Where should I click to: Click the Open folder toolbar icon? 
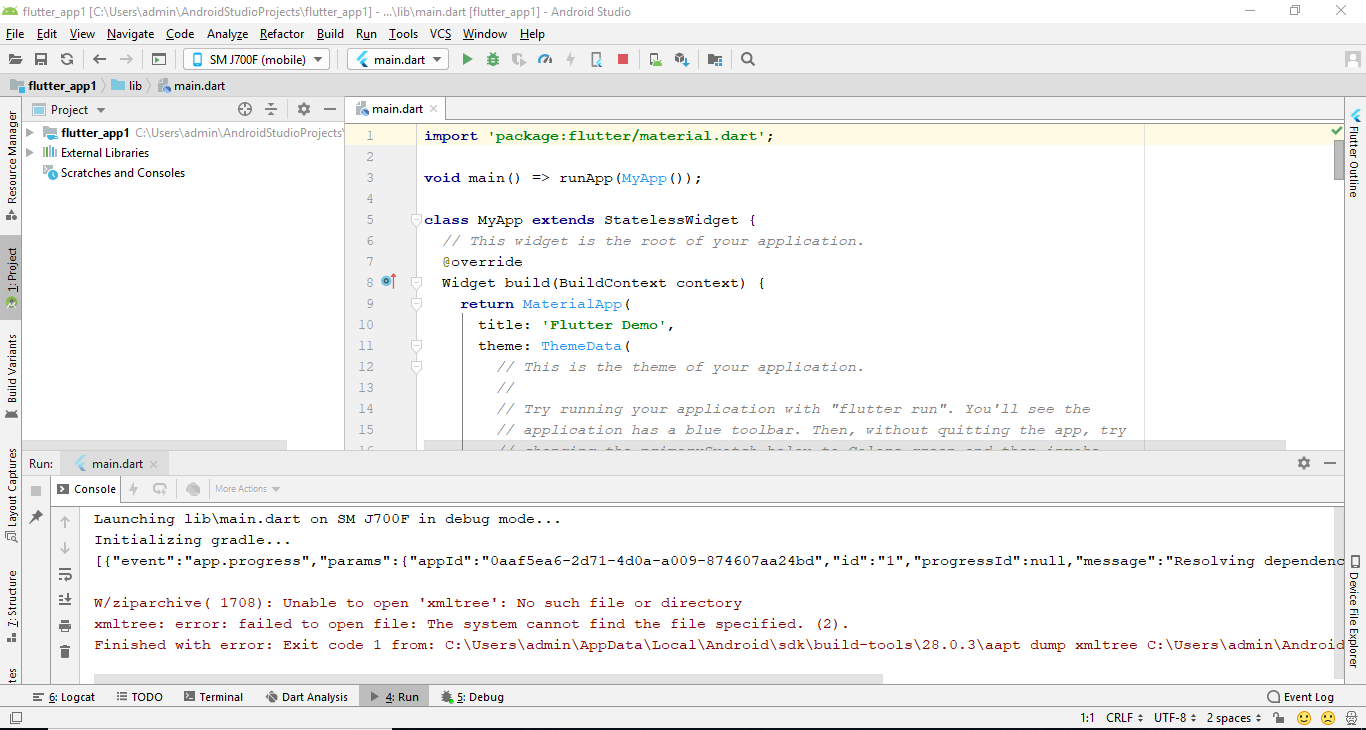tap(16, 60)
